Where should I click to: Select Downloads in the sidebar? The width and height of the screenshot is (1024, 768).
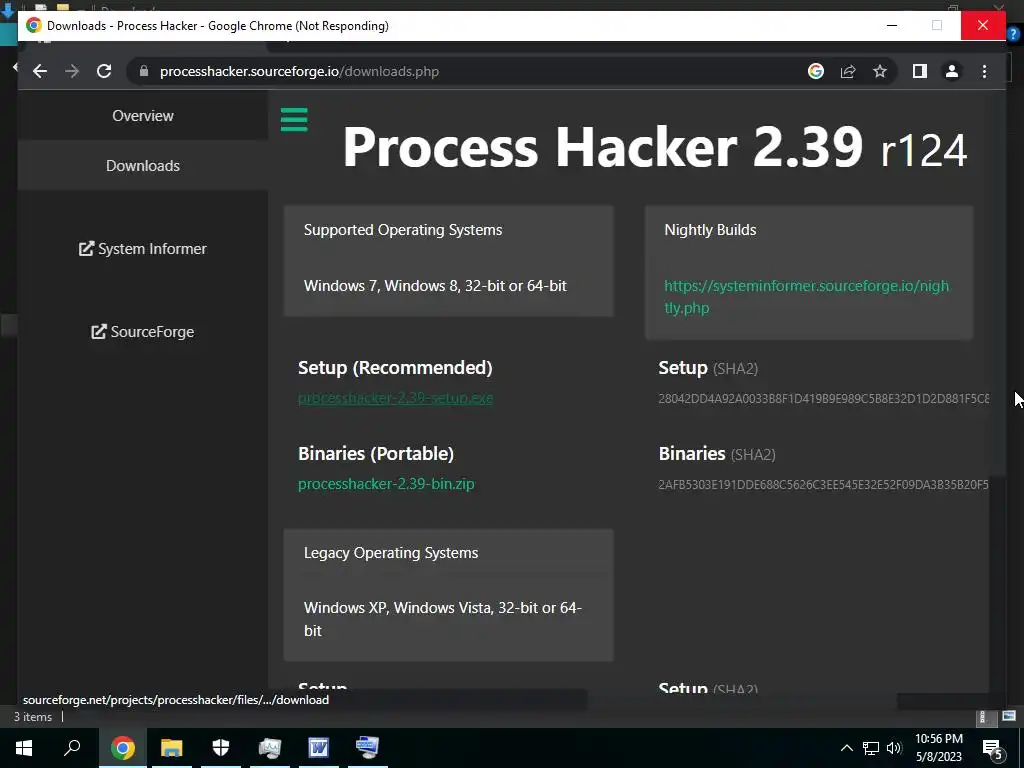coord(142,166)
